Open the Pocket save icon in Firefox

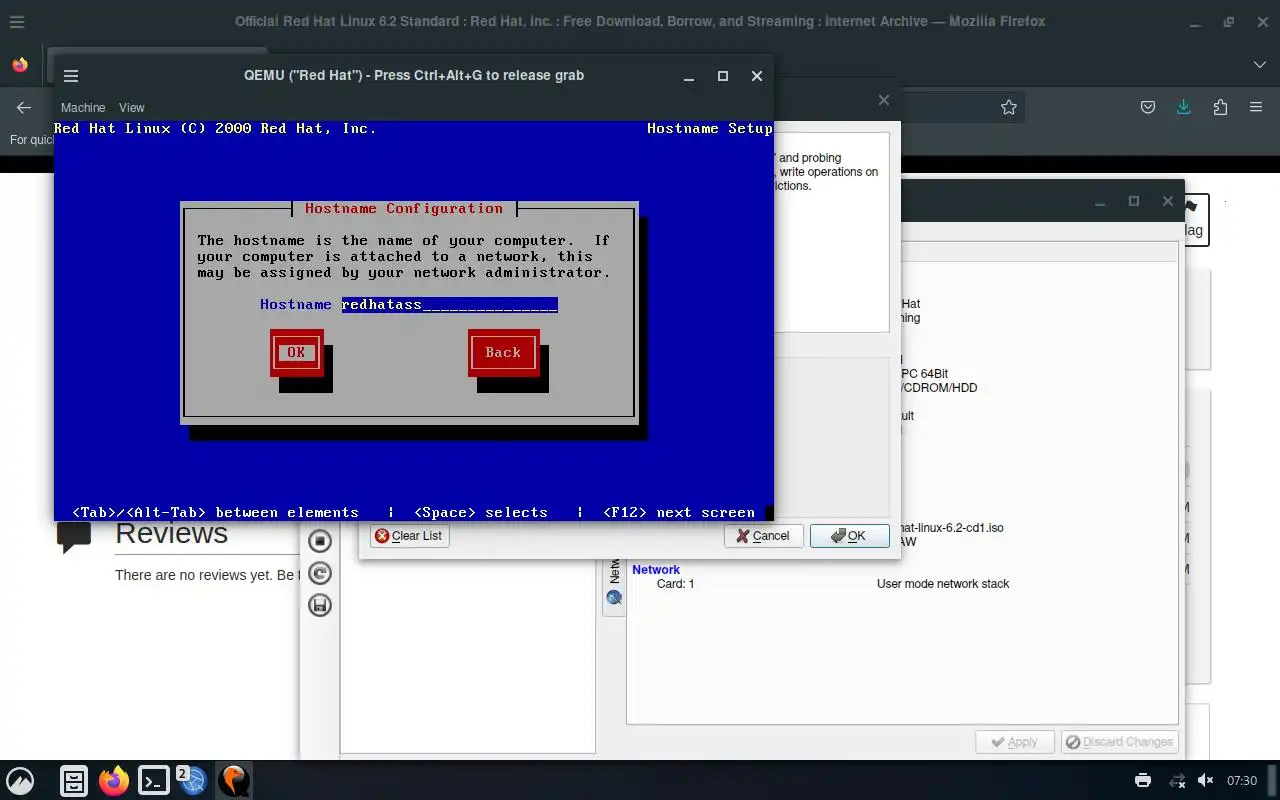pos(1148,107)
